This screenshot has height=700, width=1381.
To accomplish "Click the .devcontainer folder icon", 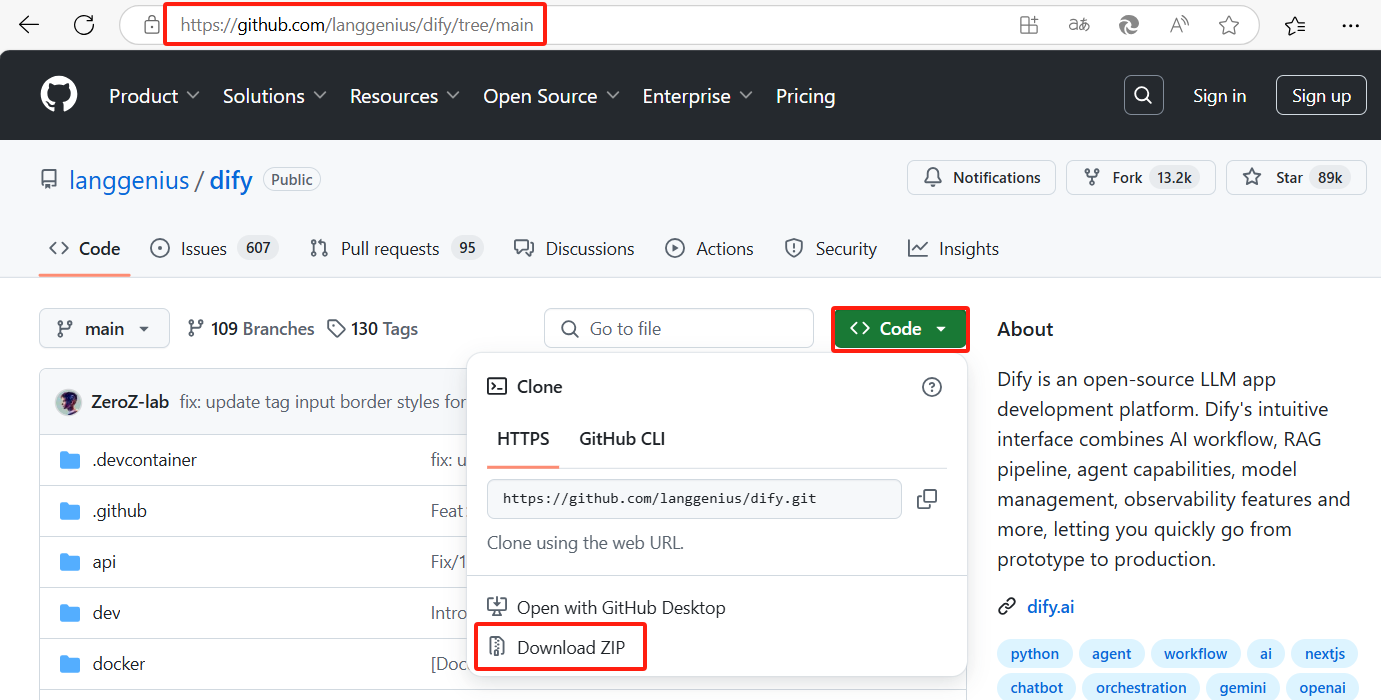I will pos(70,460).
